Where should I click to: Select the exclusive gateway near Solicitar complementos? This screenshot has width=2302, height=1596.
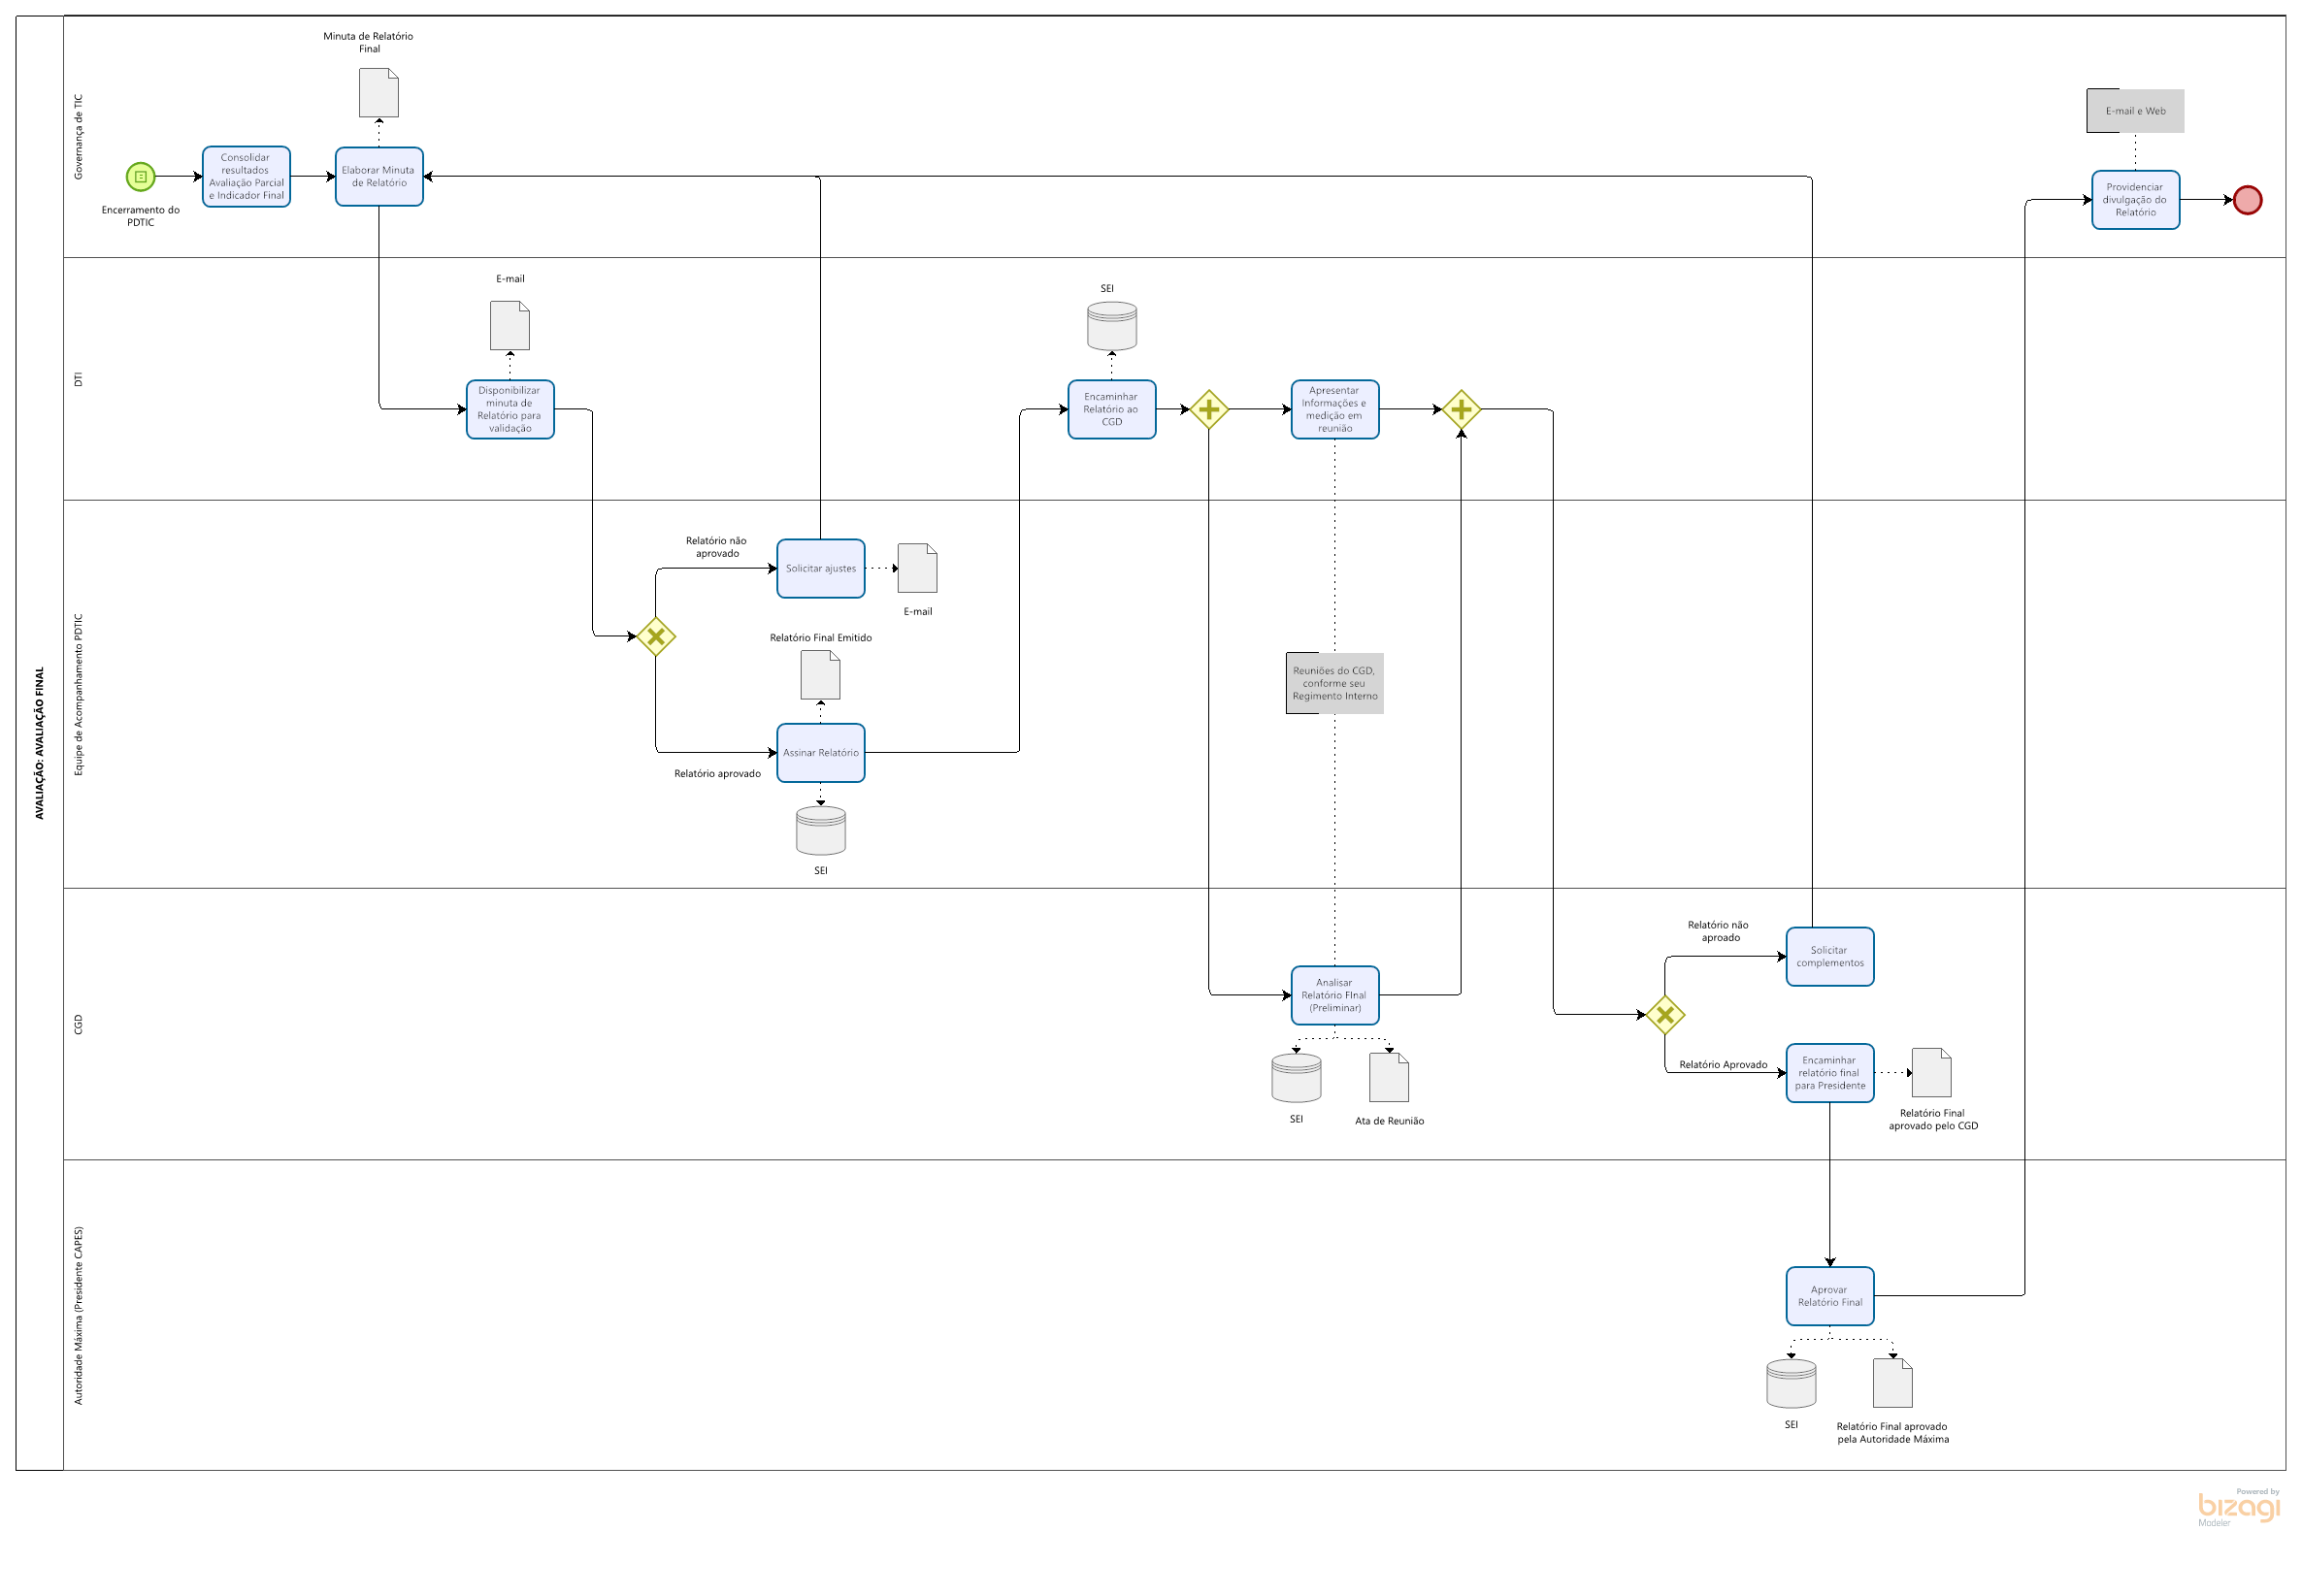point(1665,1015)
